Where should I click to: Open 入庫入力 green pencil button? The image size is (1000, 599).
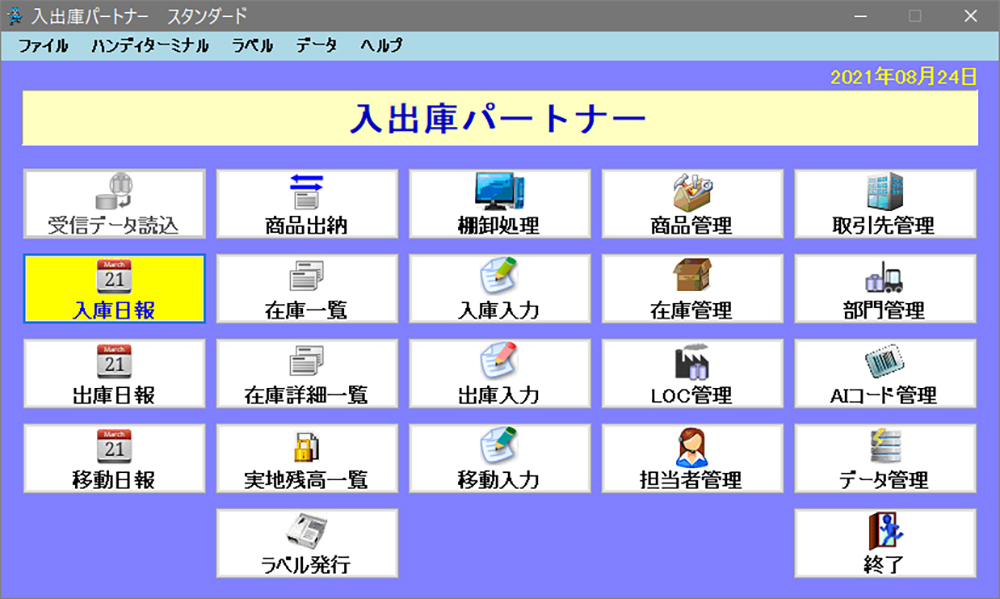(x=499, y=289)
